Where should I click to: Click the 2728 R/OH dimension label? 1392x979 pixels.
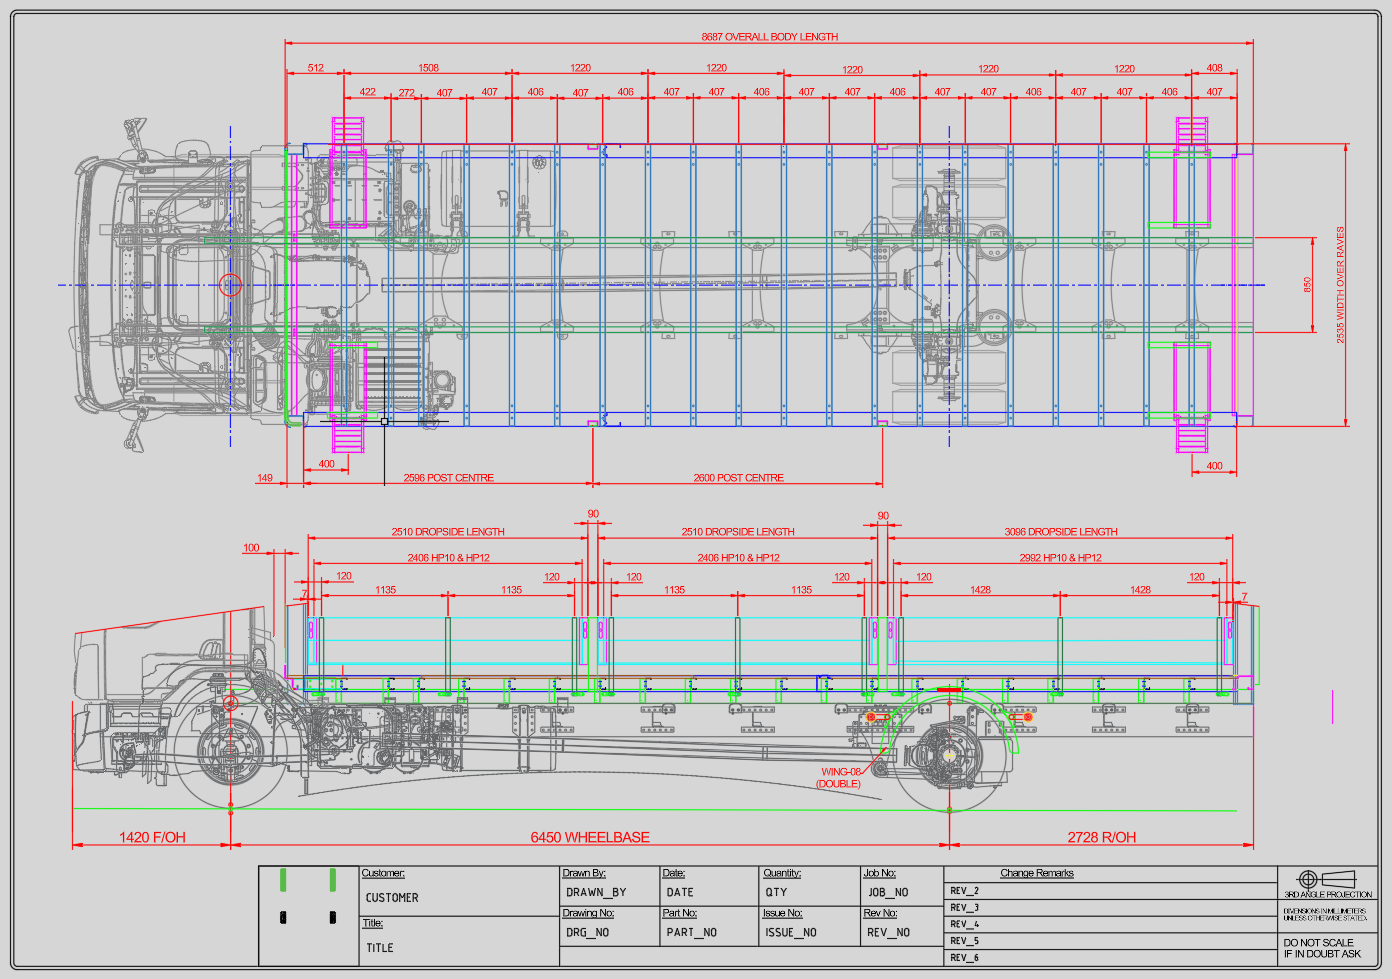1101,838
